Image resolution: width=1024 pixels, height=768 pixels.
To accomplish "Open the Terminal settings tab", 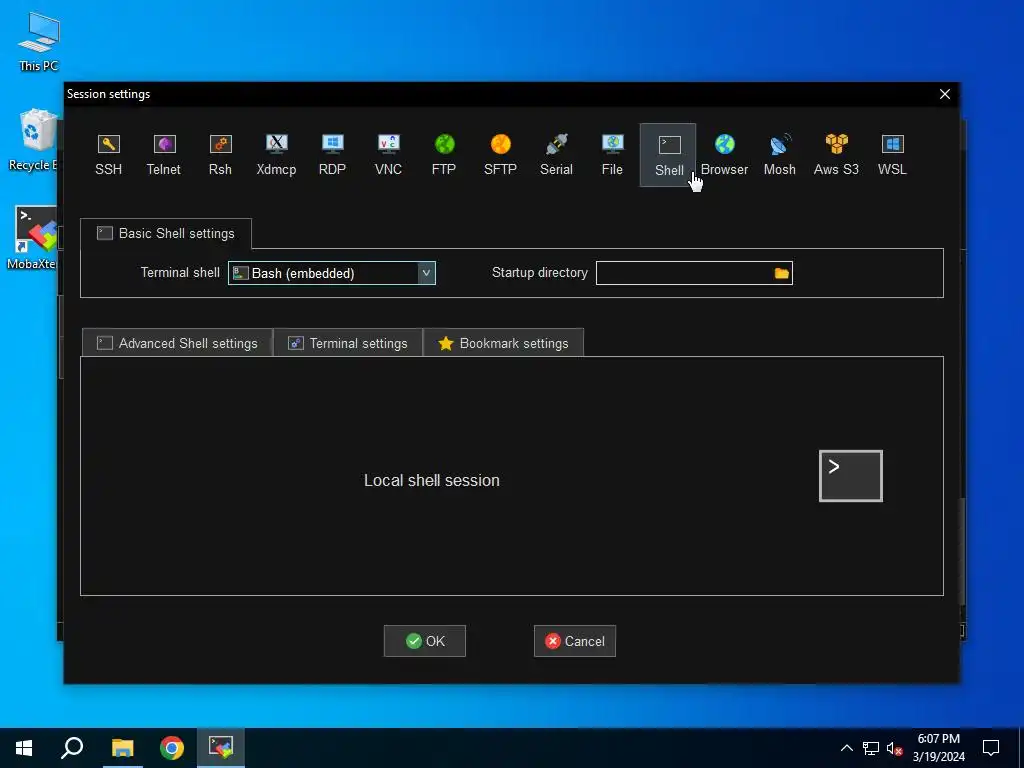I will click(348, 344).
